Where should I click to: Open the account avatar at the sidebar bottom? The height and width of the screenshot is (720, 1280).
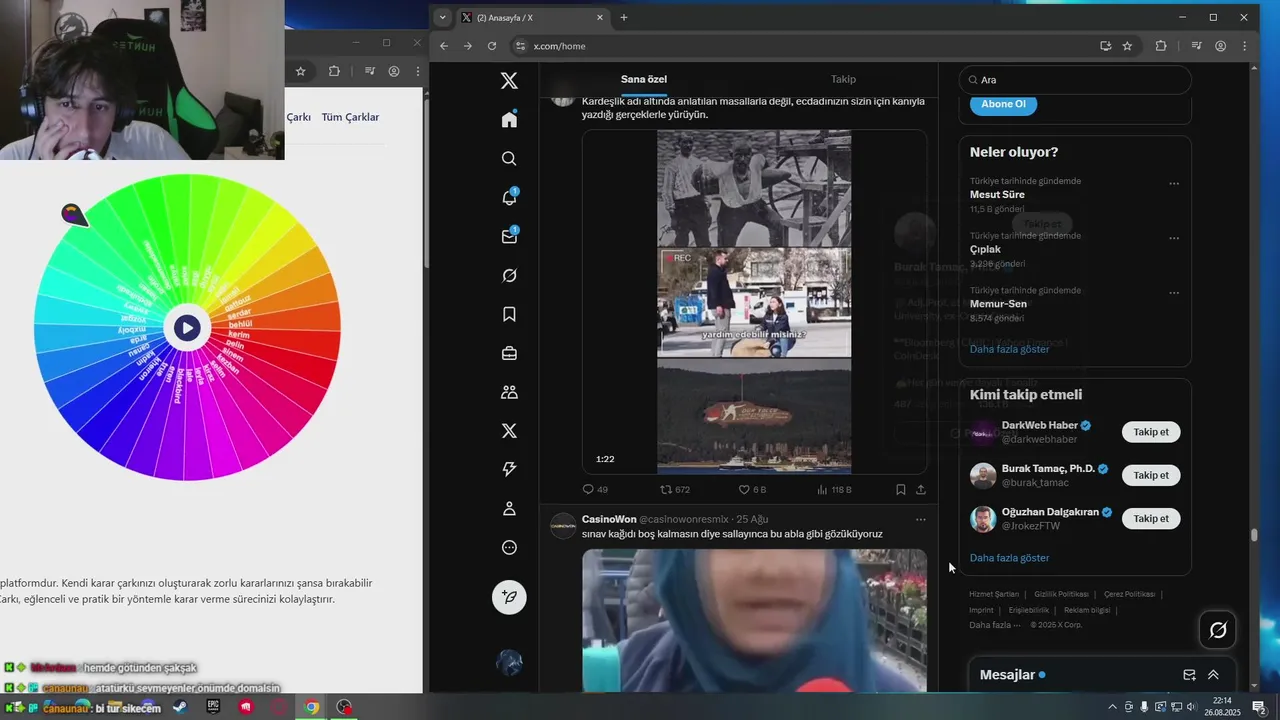[509, 662]
